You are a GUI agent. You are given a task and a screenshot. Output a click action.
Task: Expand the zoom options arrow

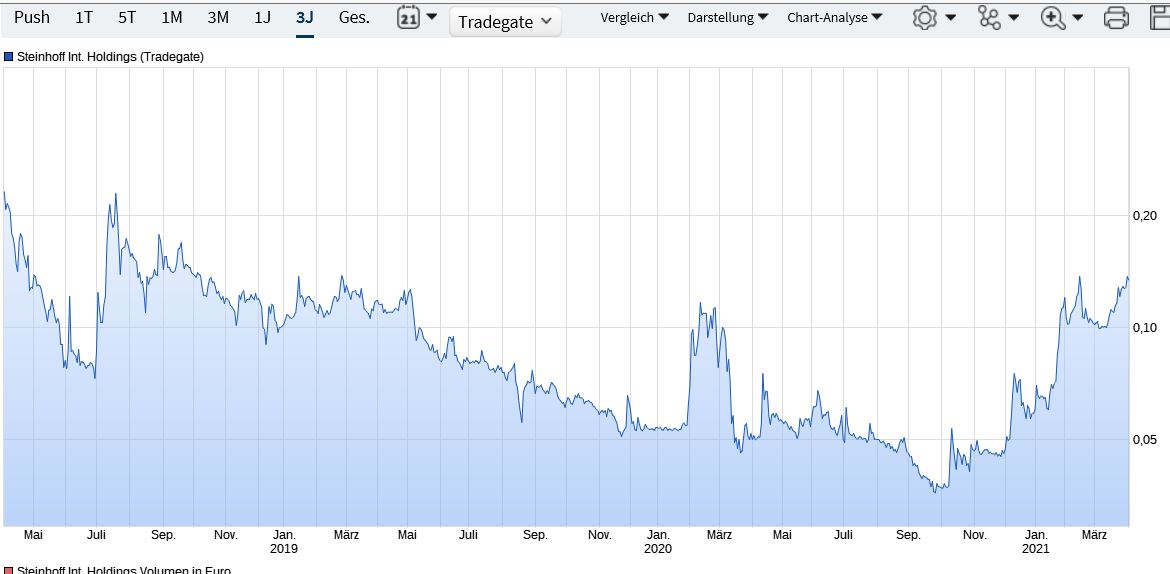coord(1077,18)
